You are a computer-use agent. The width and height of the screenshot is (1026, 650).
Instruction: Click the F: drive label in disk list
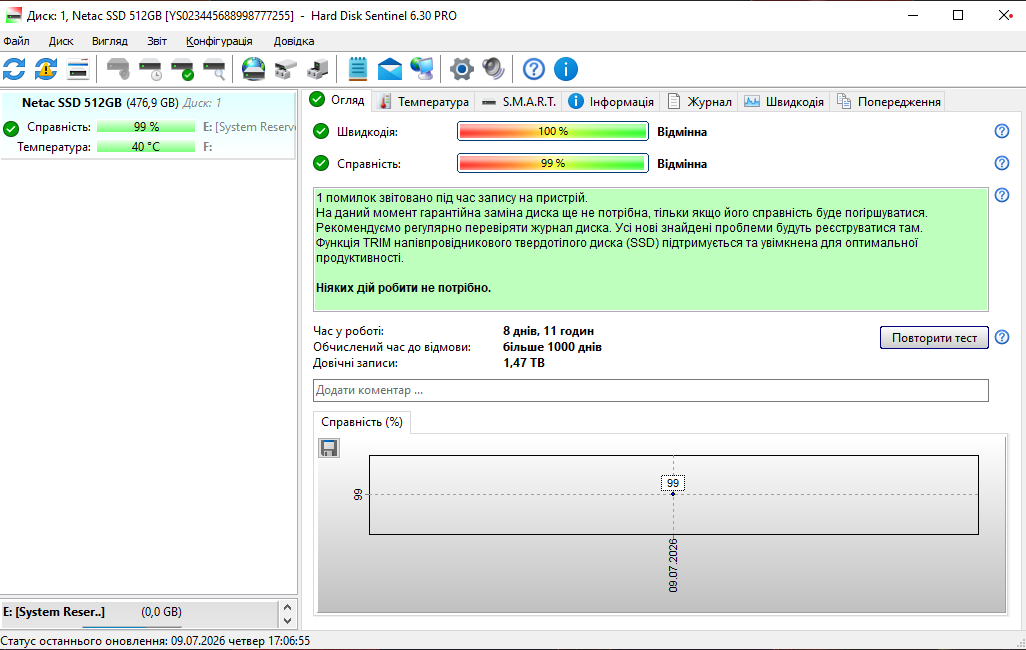207,147
